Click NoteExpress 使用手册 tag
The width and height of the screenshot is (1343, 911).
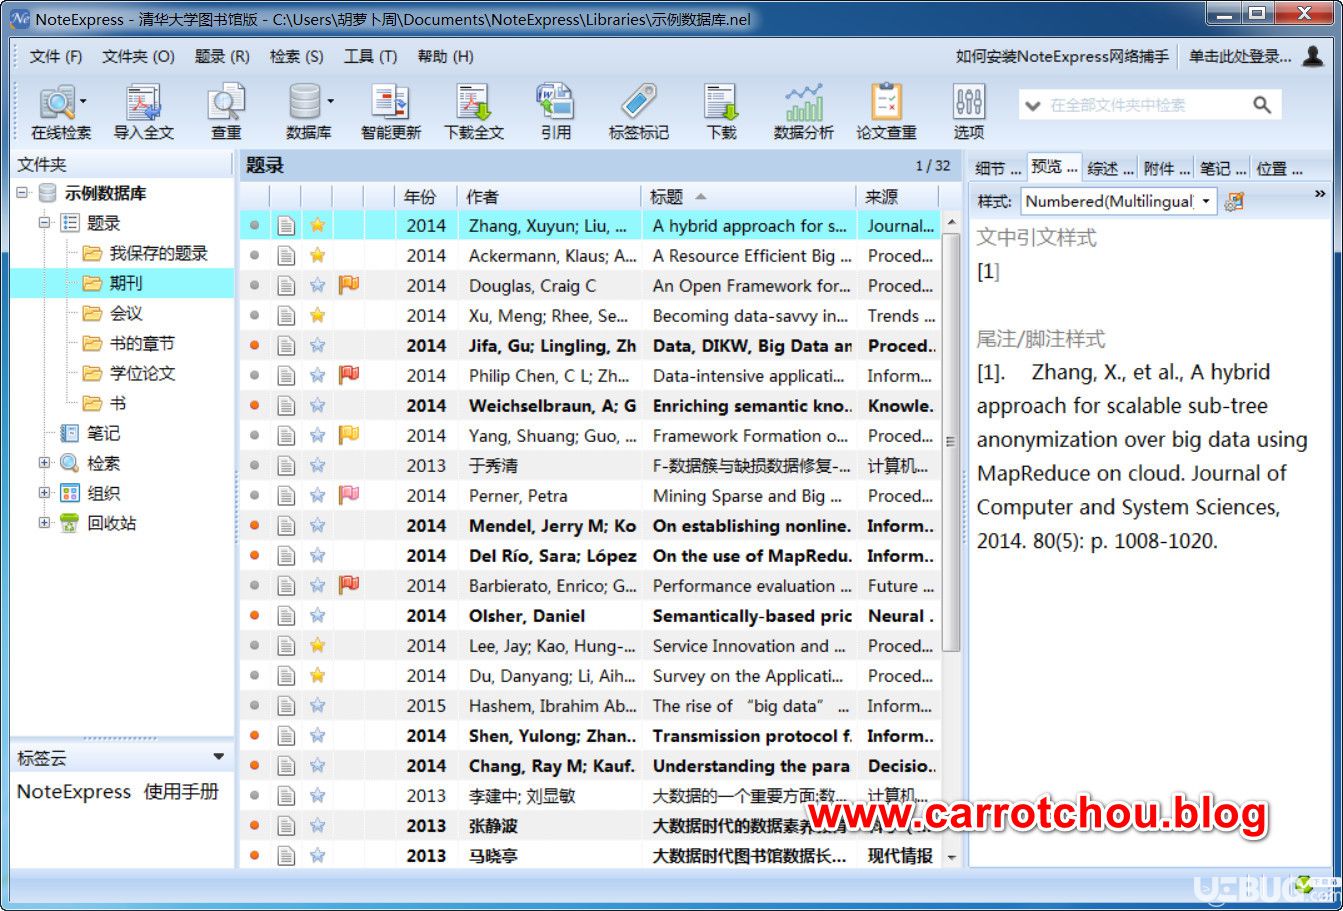point(118,791)
